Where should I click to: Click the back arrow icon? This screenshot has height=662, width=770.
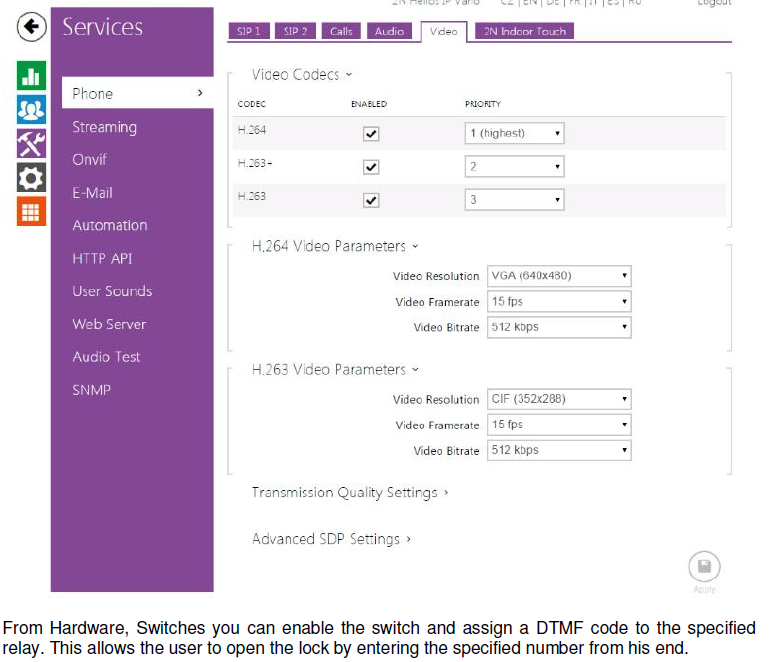pos(32,26)
